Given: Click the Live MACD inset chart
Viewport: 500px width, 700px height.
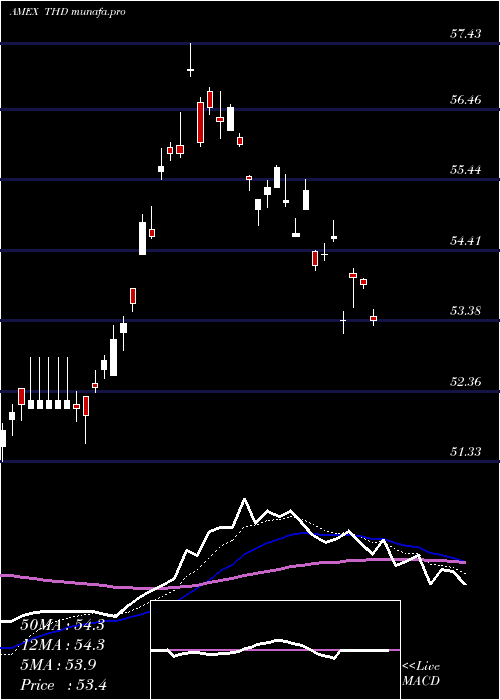Looking at the screenshot, I should pos(275,650).
